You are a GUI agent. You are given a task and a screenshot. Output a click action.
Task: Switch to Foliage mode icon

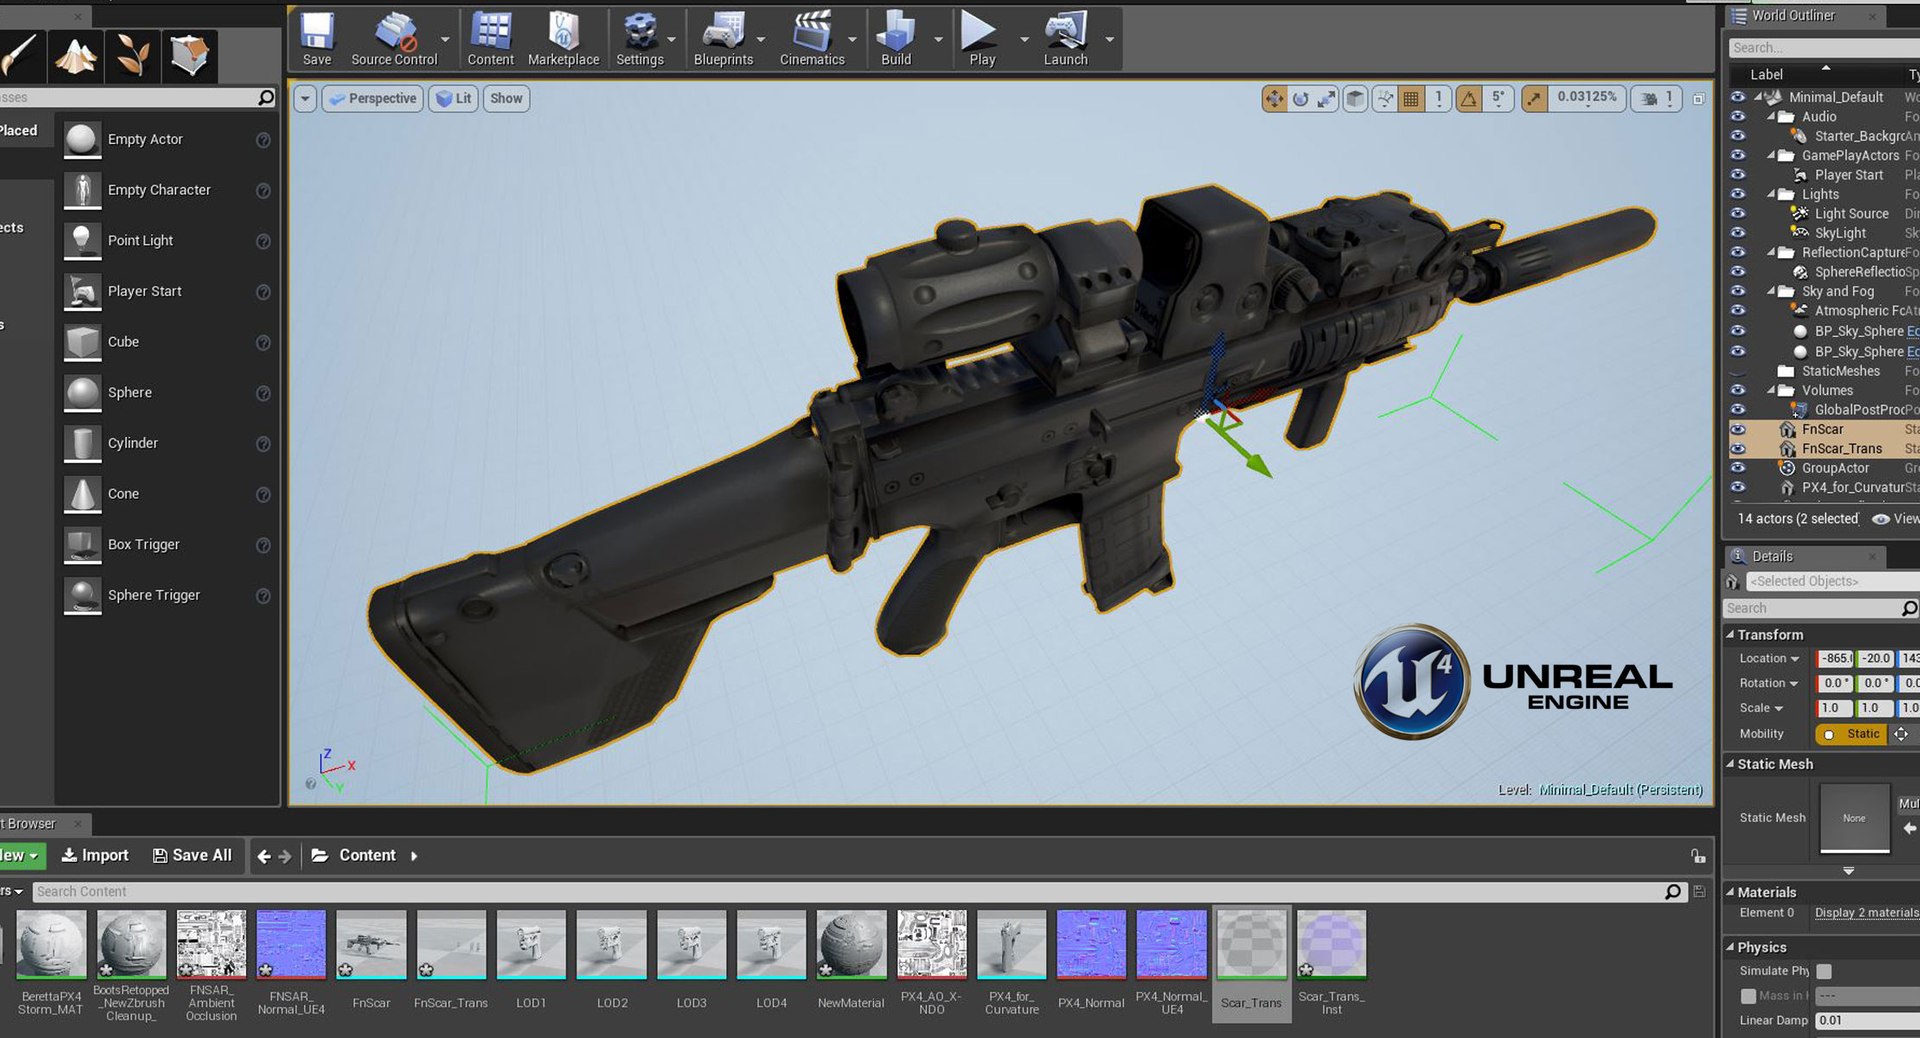(133, 56)
